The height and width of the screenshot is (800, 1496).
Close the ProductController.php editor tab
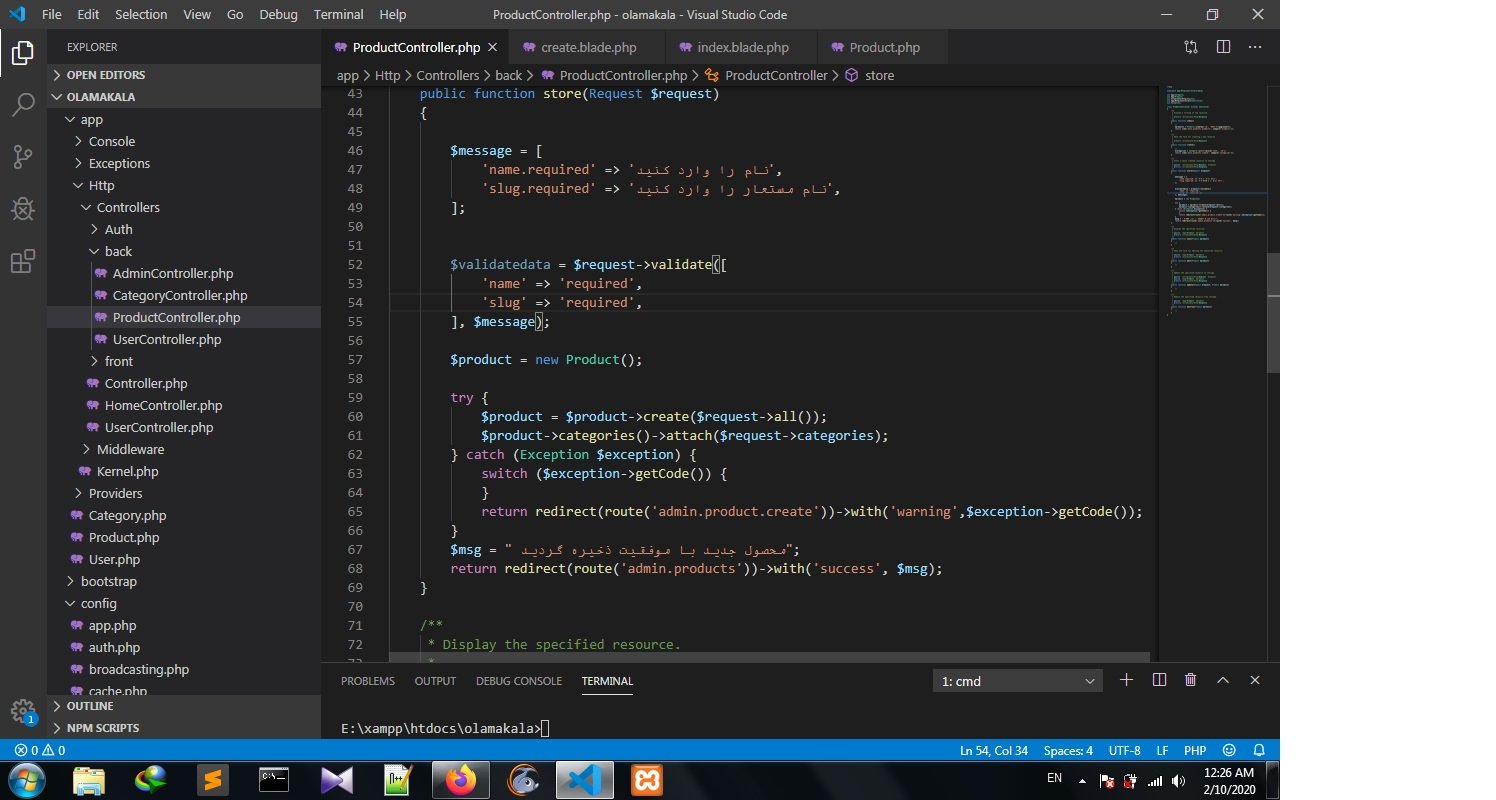[x=494, y=47]
